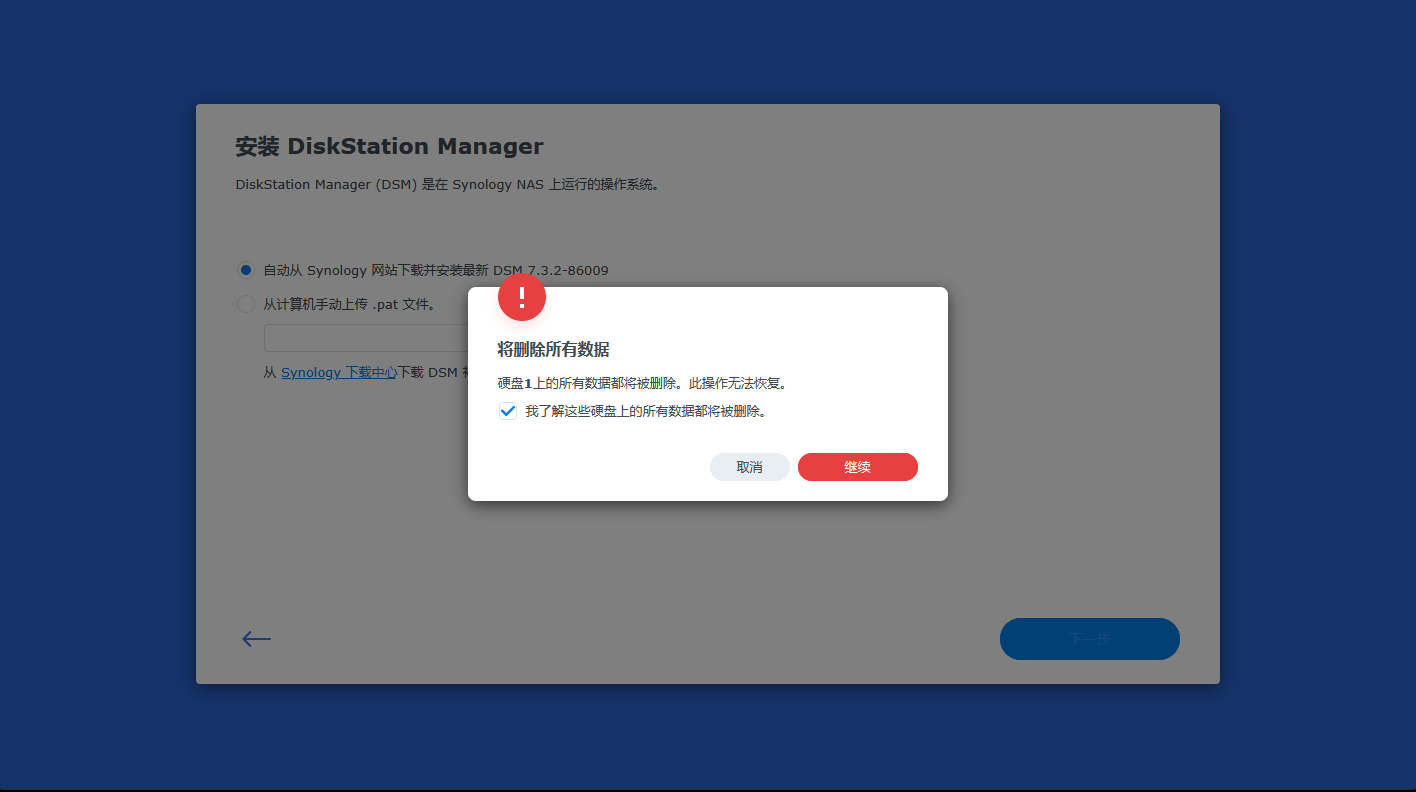Click the 从计算机手动上传 .pat 文件 option text
Viewport: 1416px width, 792px height.
click(x=350, y=304)
